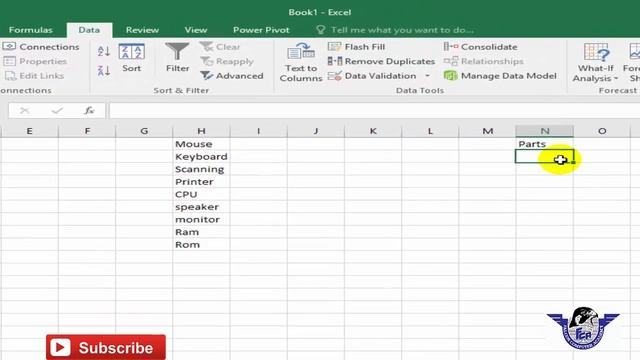The image size is (640, 360).
Task: Open the View tab
Action: (x=196, y=30)
